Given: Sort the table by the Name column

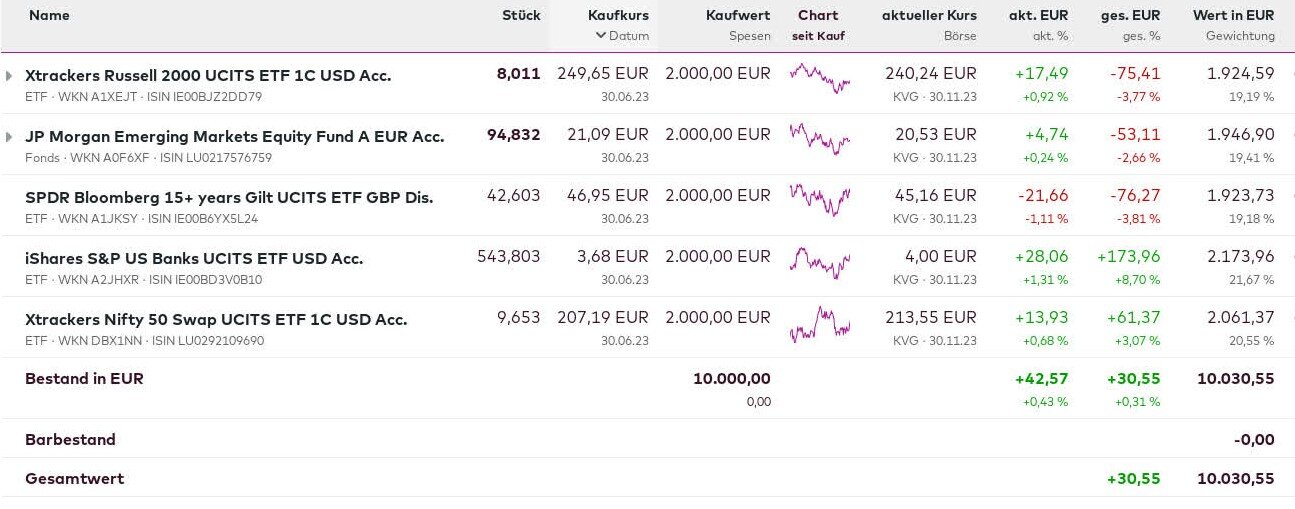Looking at the screenshot, I should (49, 16).
